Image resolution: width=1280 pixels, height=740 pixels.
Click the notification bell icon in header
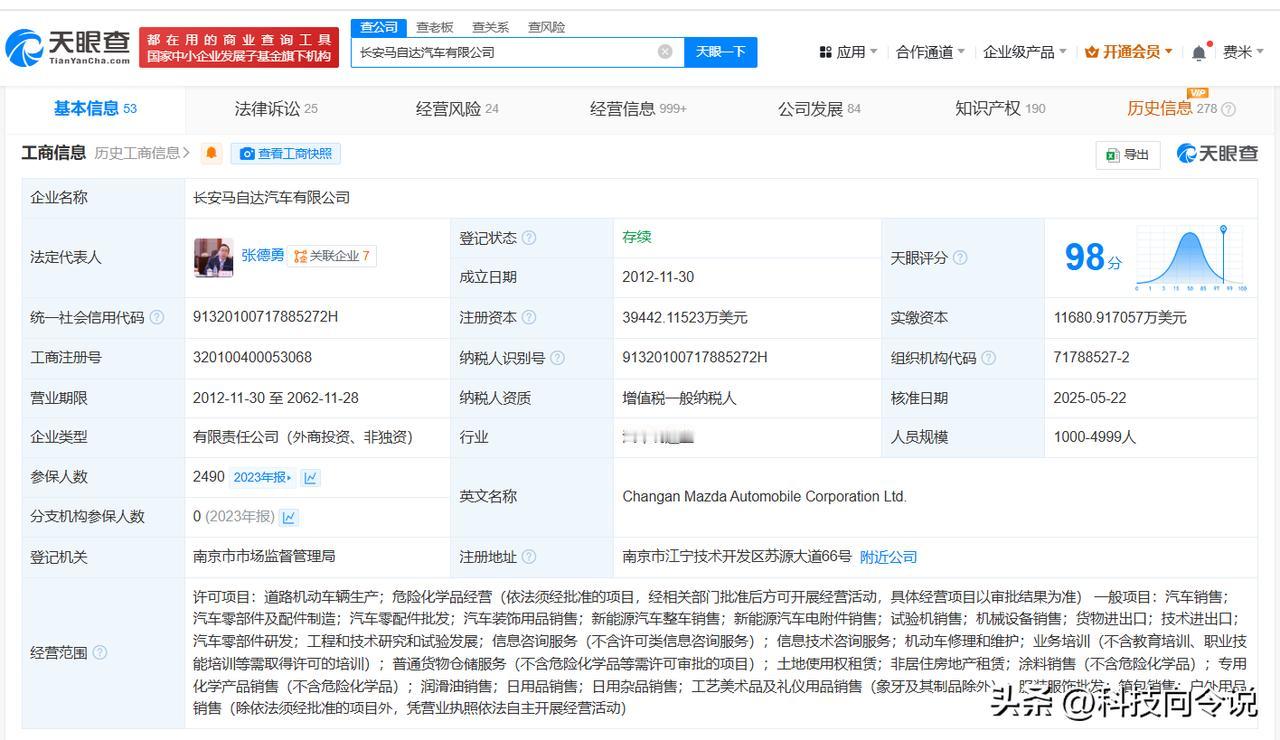1199,52
